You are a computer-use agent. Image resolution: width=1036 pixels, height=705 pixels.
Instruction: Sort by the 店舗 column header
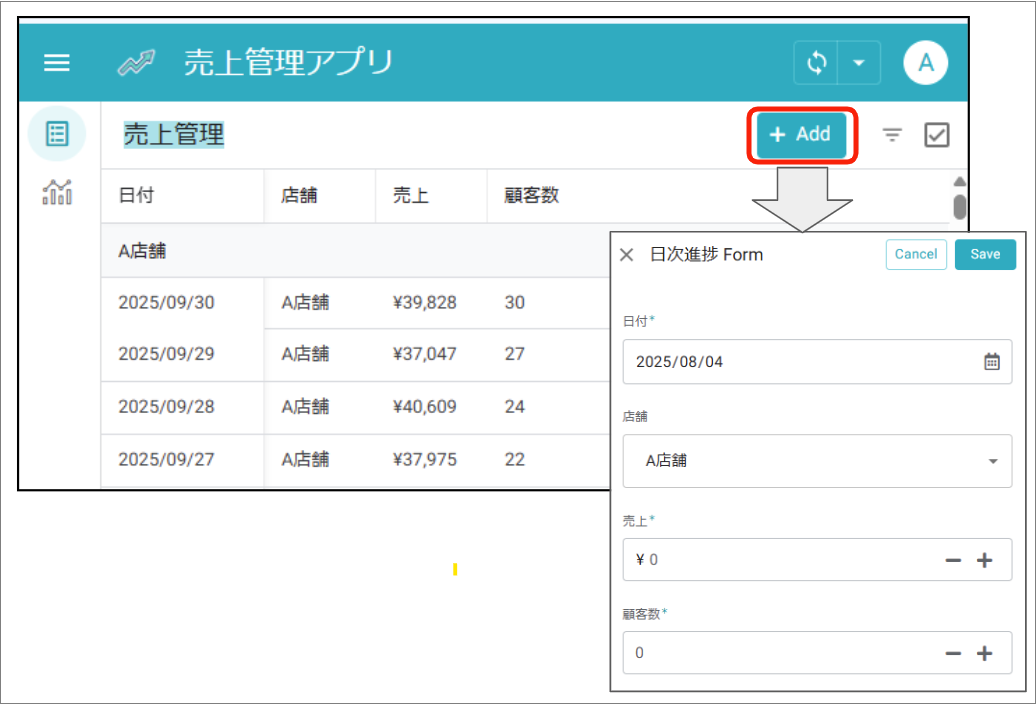click(x=299, y=195)
